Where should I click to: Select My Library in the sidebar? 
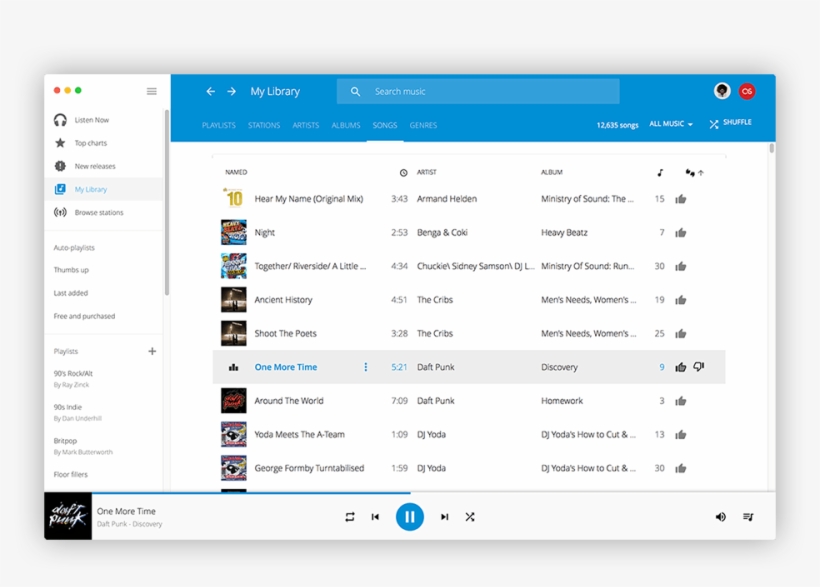click(104, 189)
